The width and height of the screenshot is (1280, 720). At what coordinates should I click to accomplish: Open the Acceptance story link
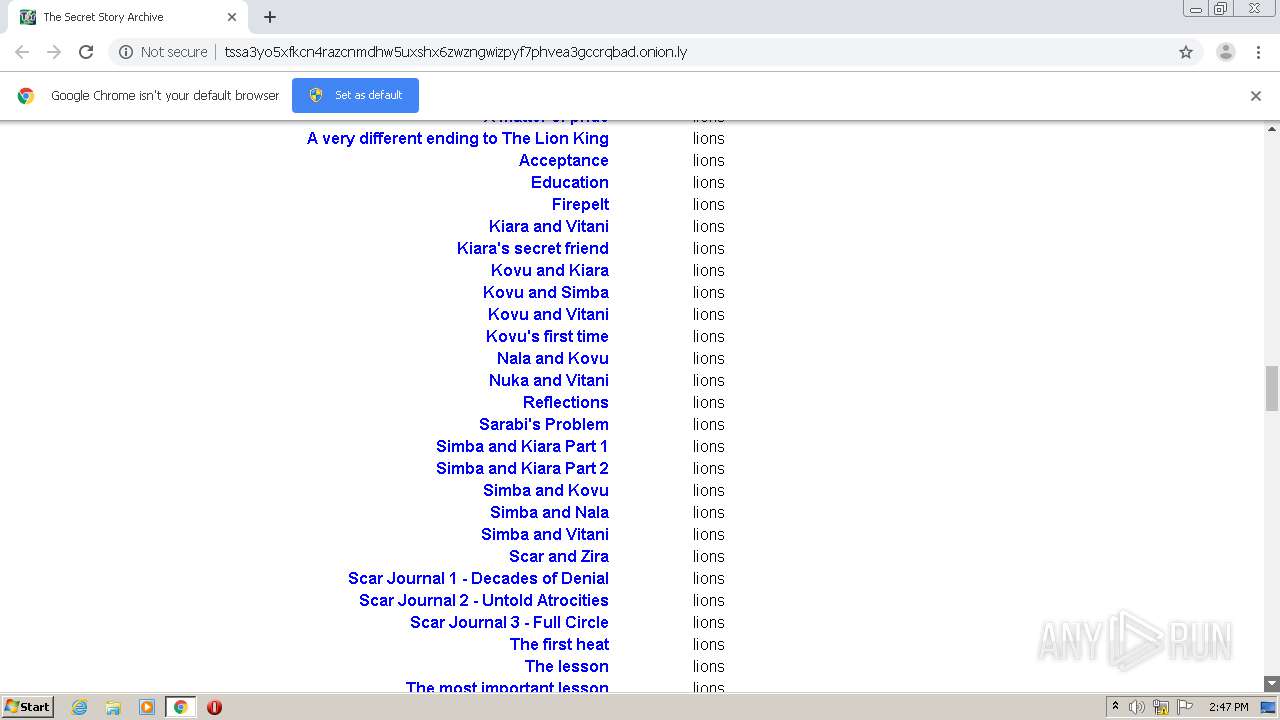[x=563, y=160]
